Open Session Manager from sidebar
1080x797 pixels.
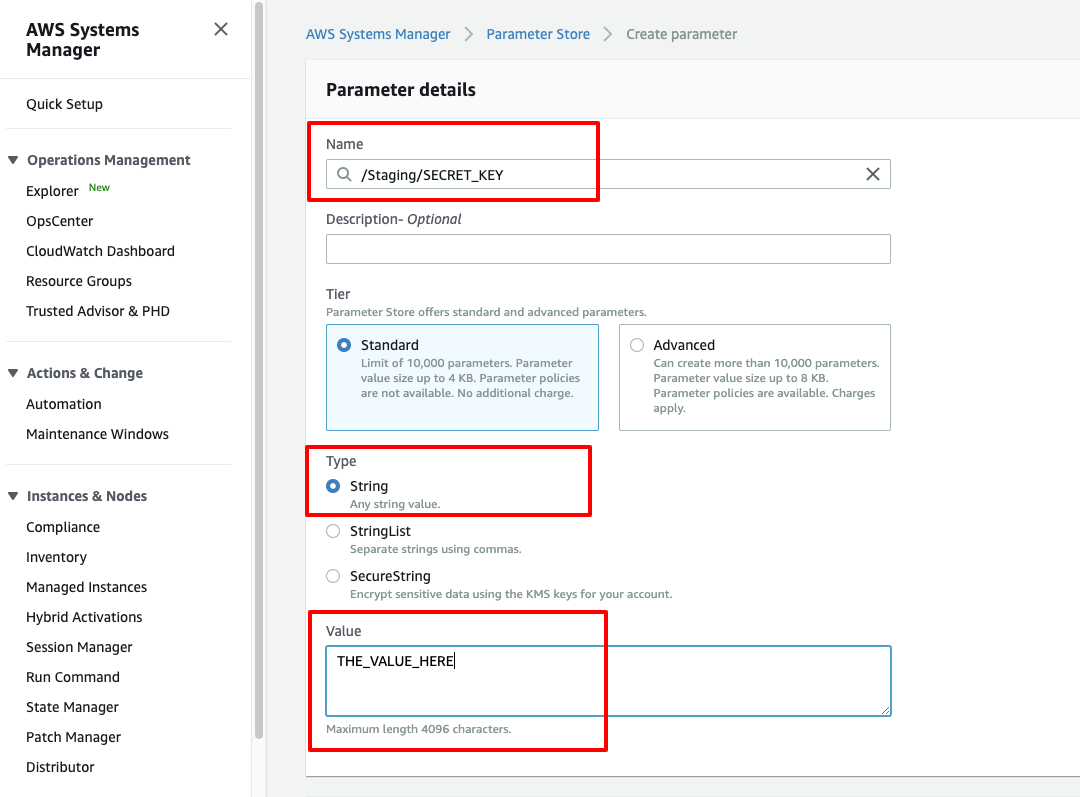[79, 647]
